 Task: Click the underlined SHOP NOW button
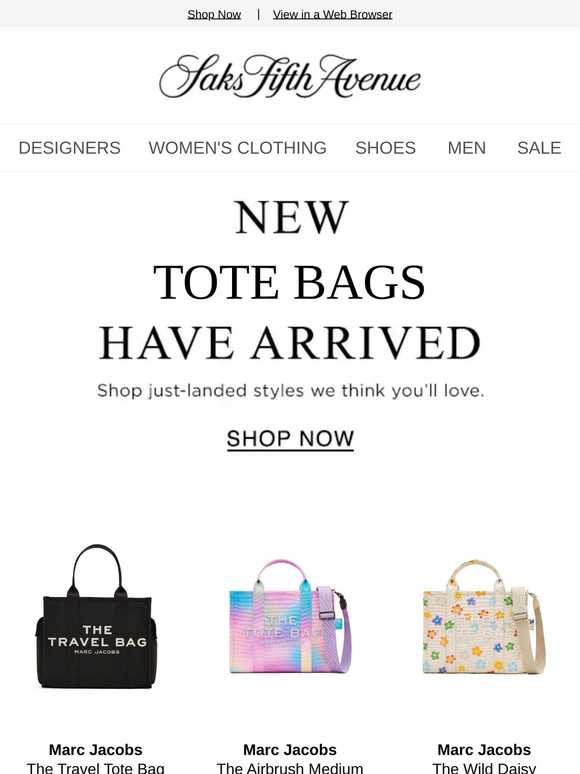[x=290, y=439]
